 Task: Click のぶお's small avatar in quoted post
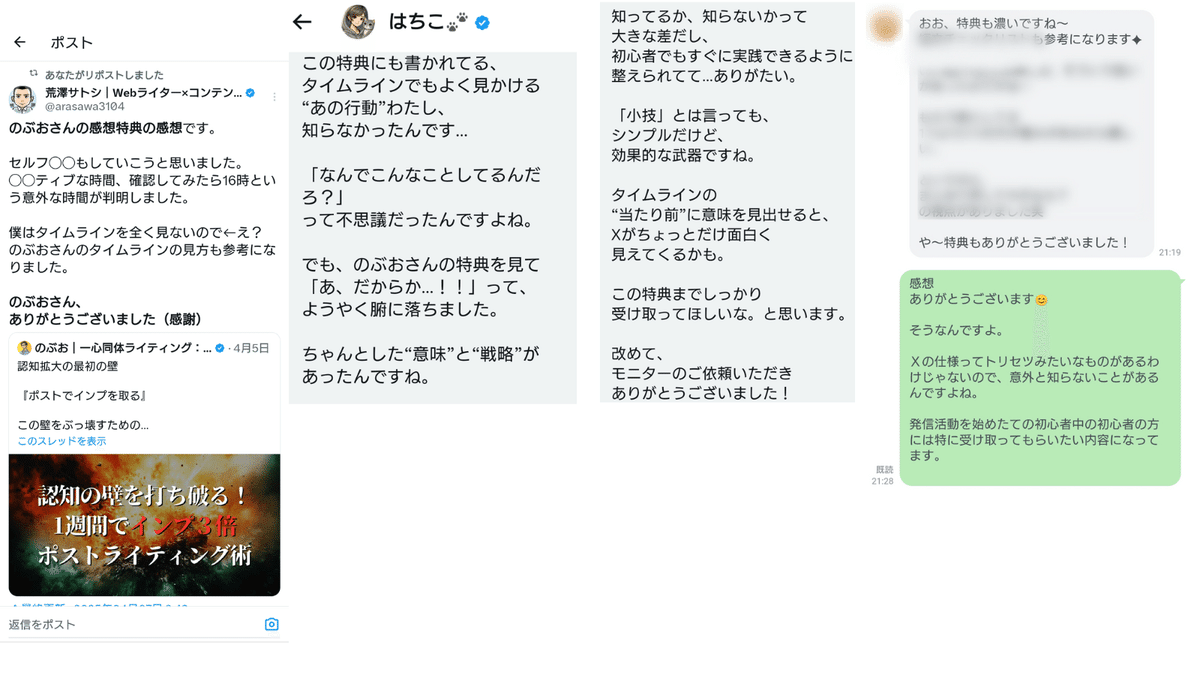click(x=25, y=348)
